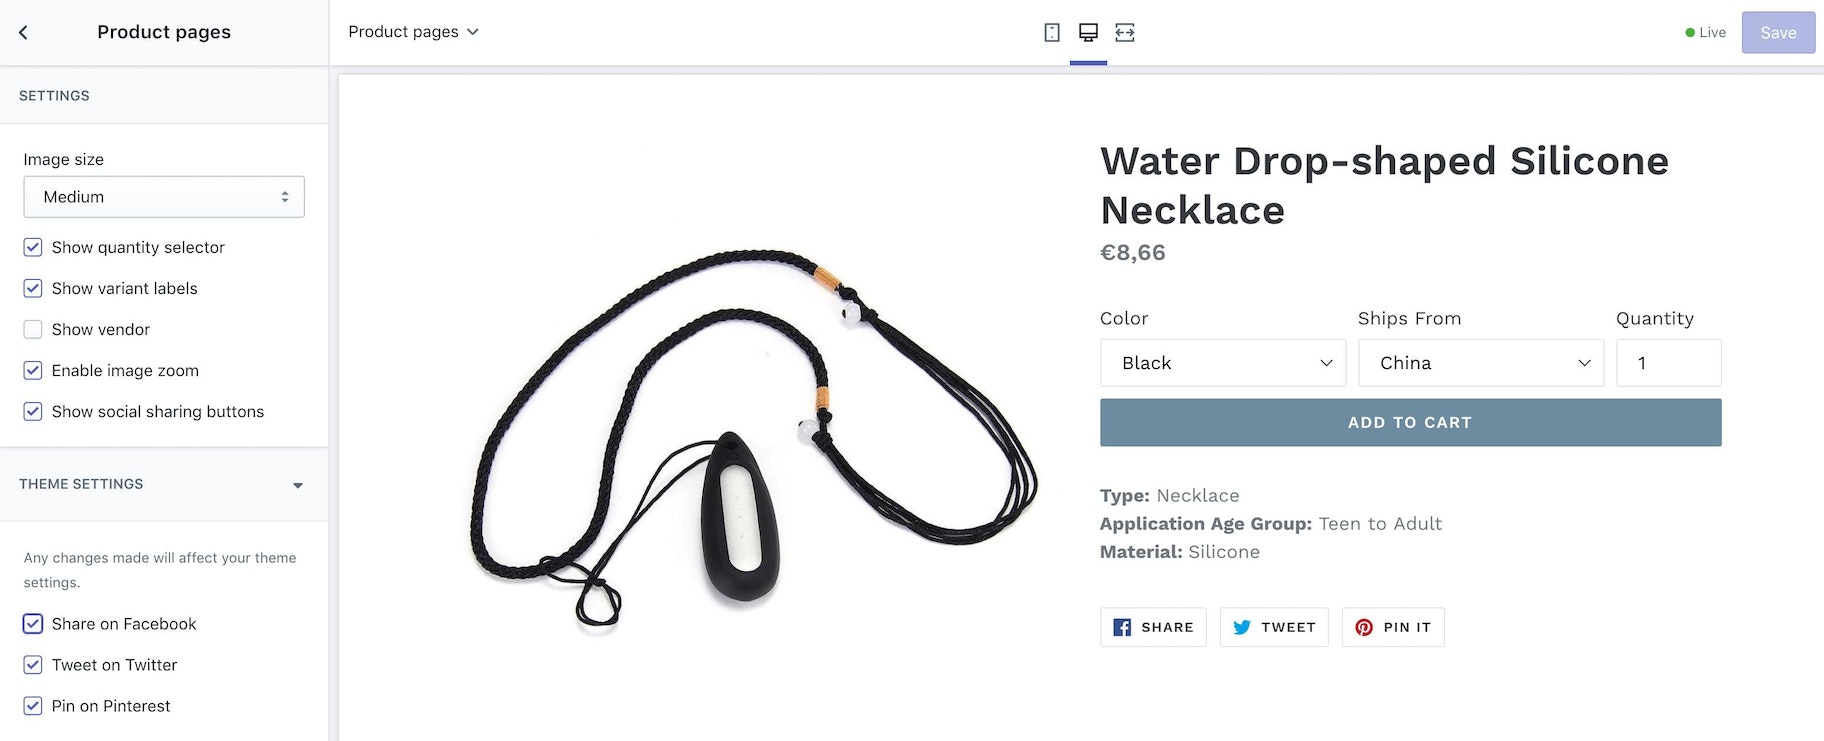Uncheck Tweet on Twitter option
The image size is (1824, 741).
[33, 665]
